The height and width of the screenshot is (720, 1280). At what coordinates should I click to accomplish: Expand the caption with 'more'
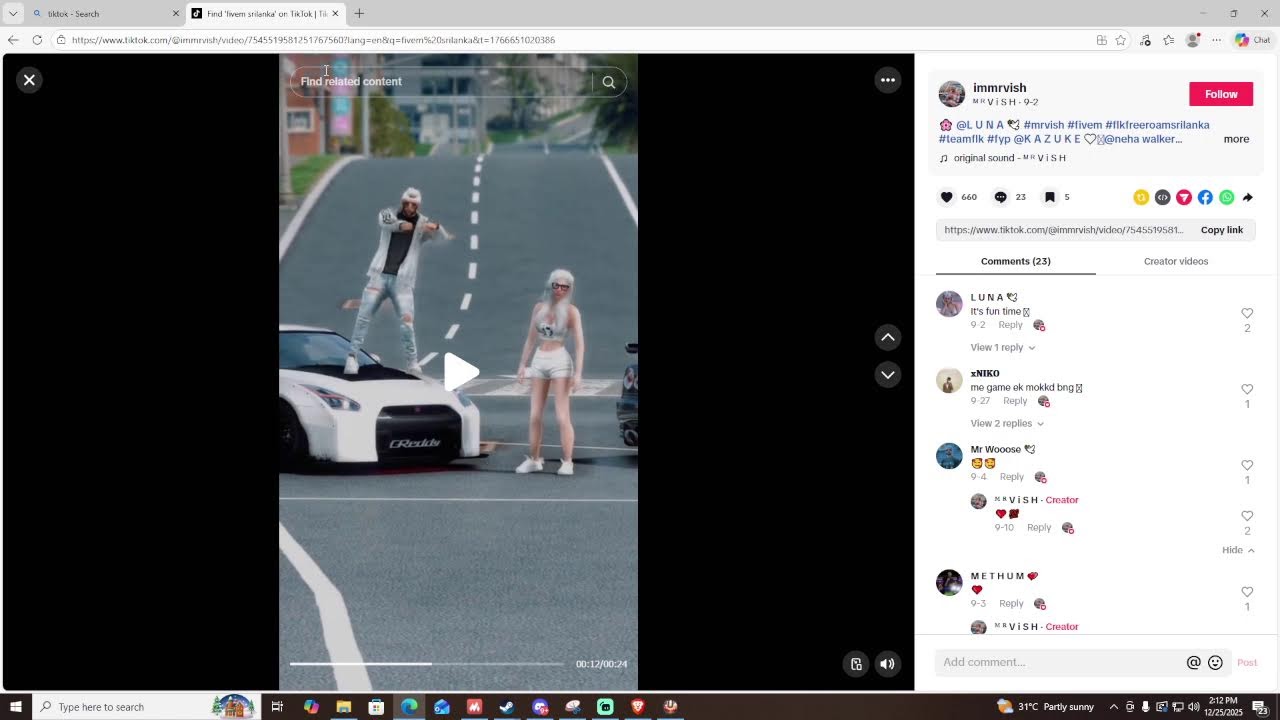(1236, 139)
